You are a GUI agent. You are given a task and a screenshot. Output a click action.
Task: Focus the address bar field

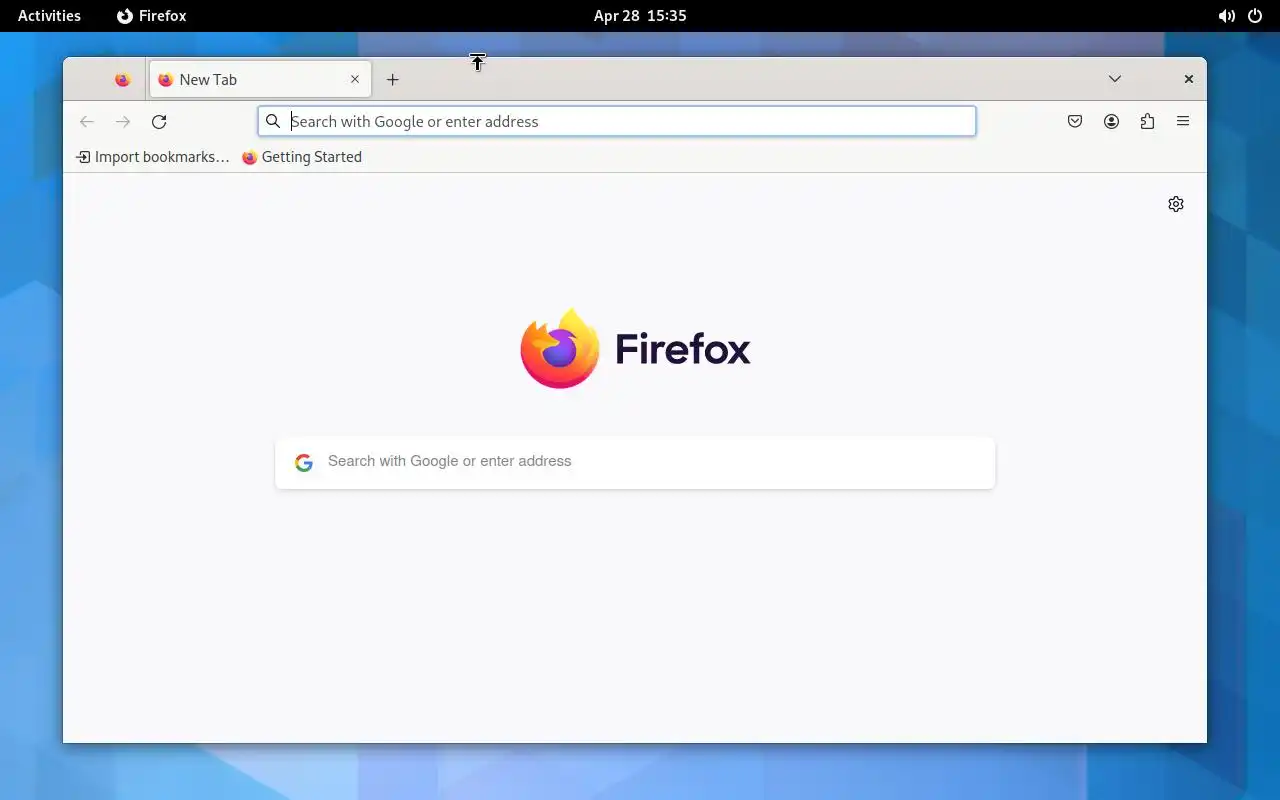pos(617,121)
